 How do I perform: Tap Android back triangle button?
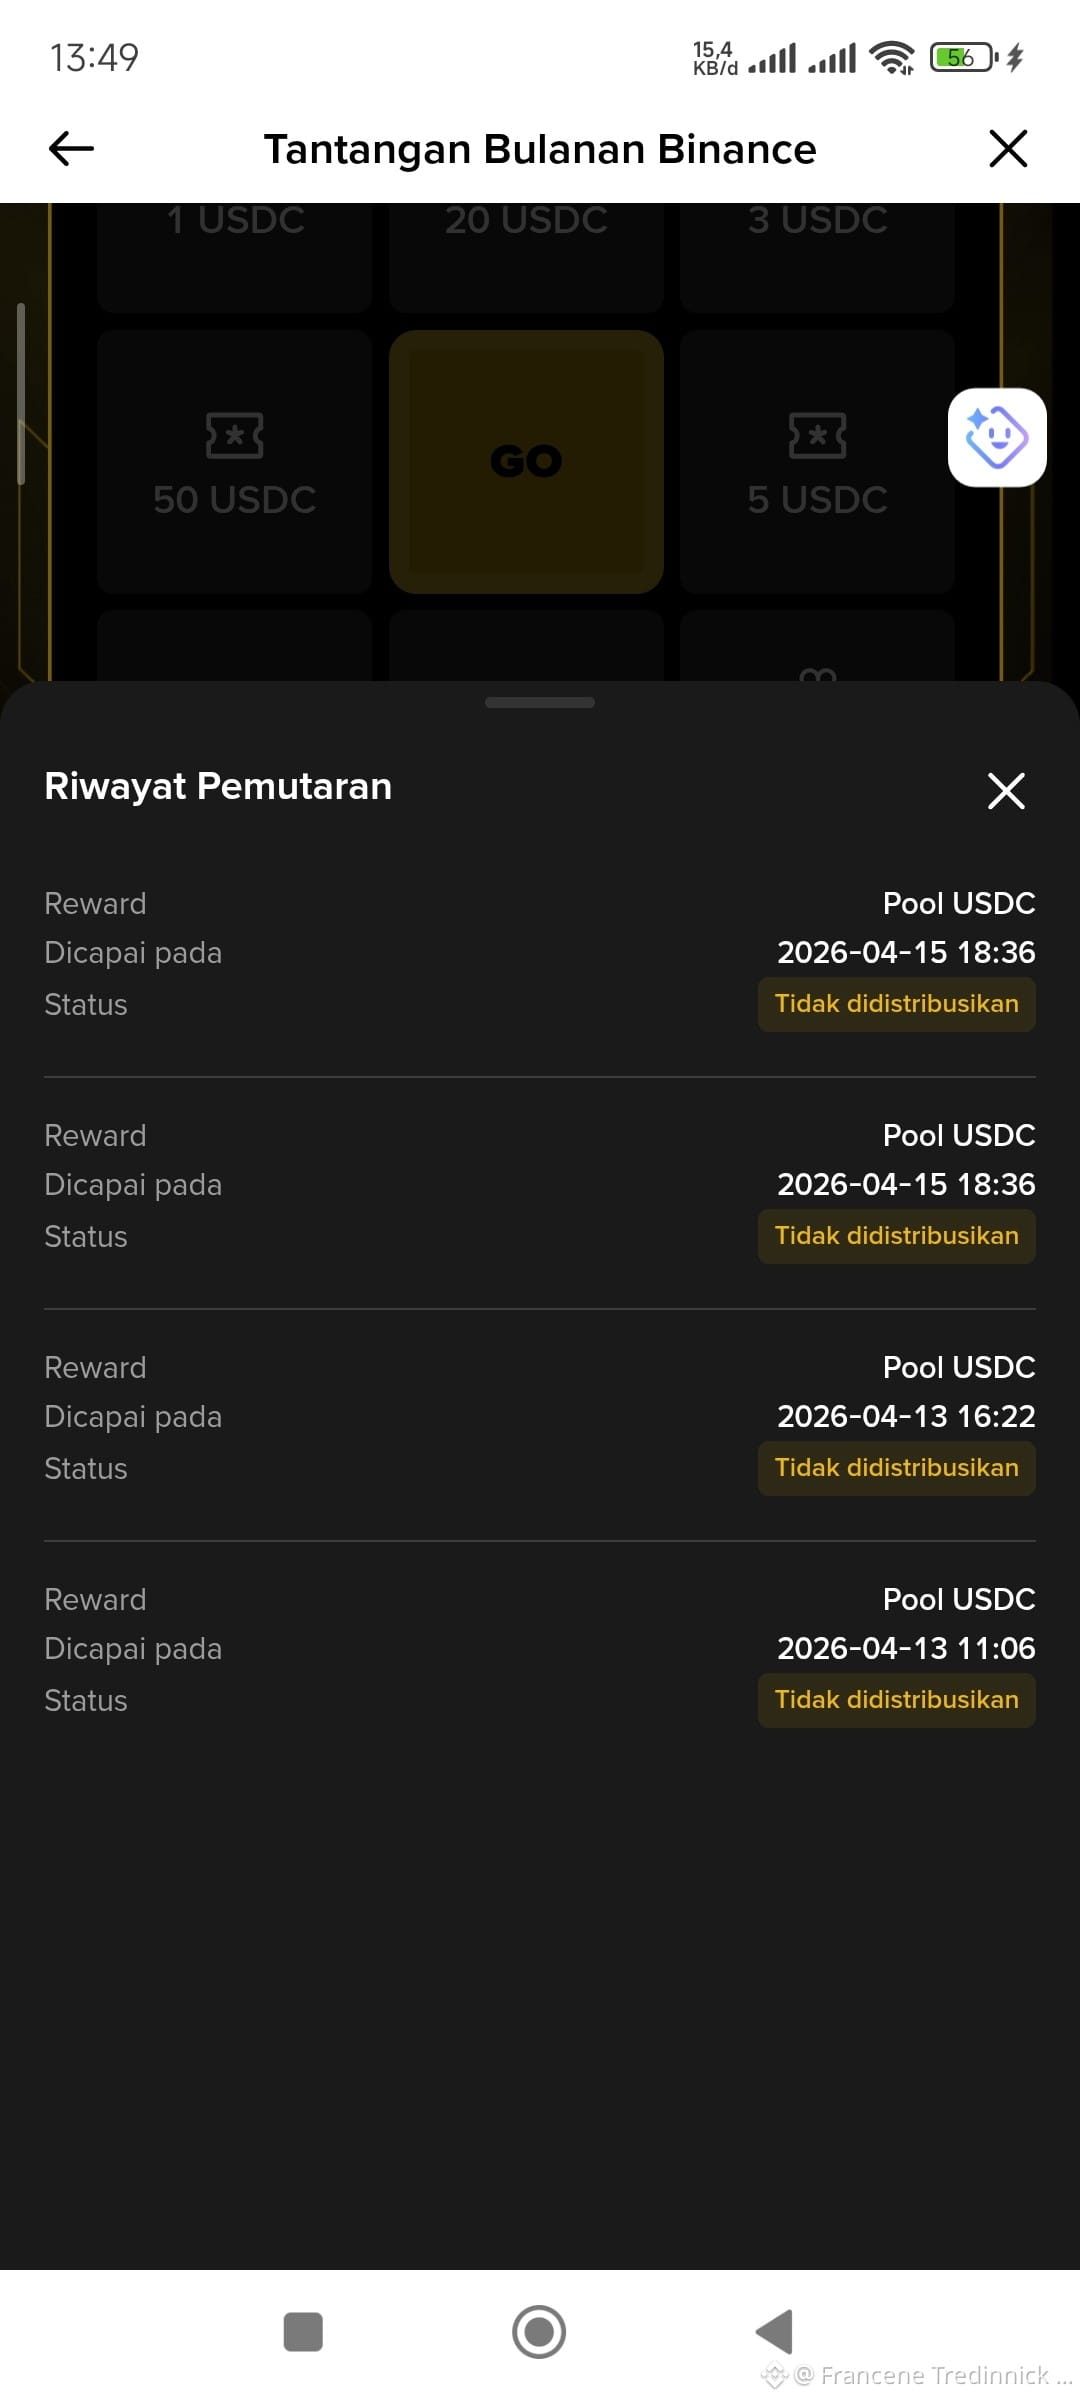[775, 2332]
